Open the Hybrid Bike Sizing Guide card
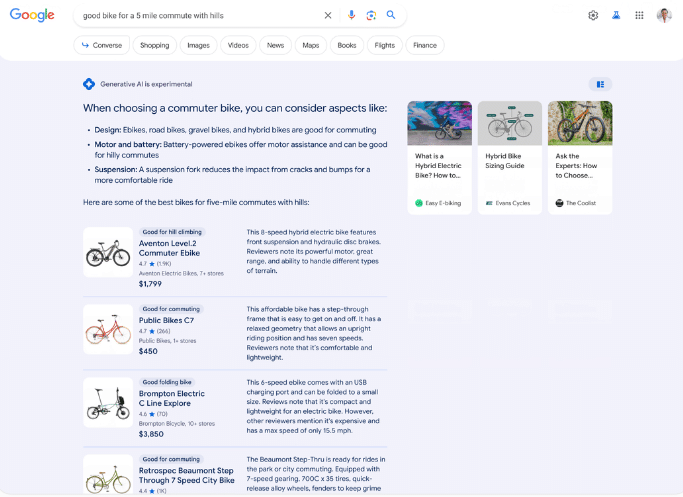 tap(510, 158)
